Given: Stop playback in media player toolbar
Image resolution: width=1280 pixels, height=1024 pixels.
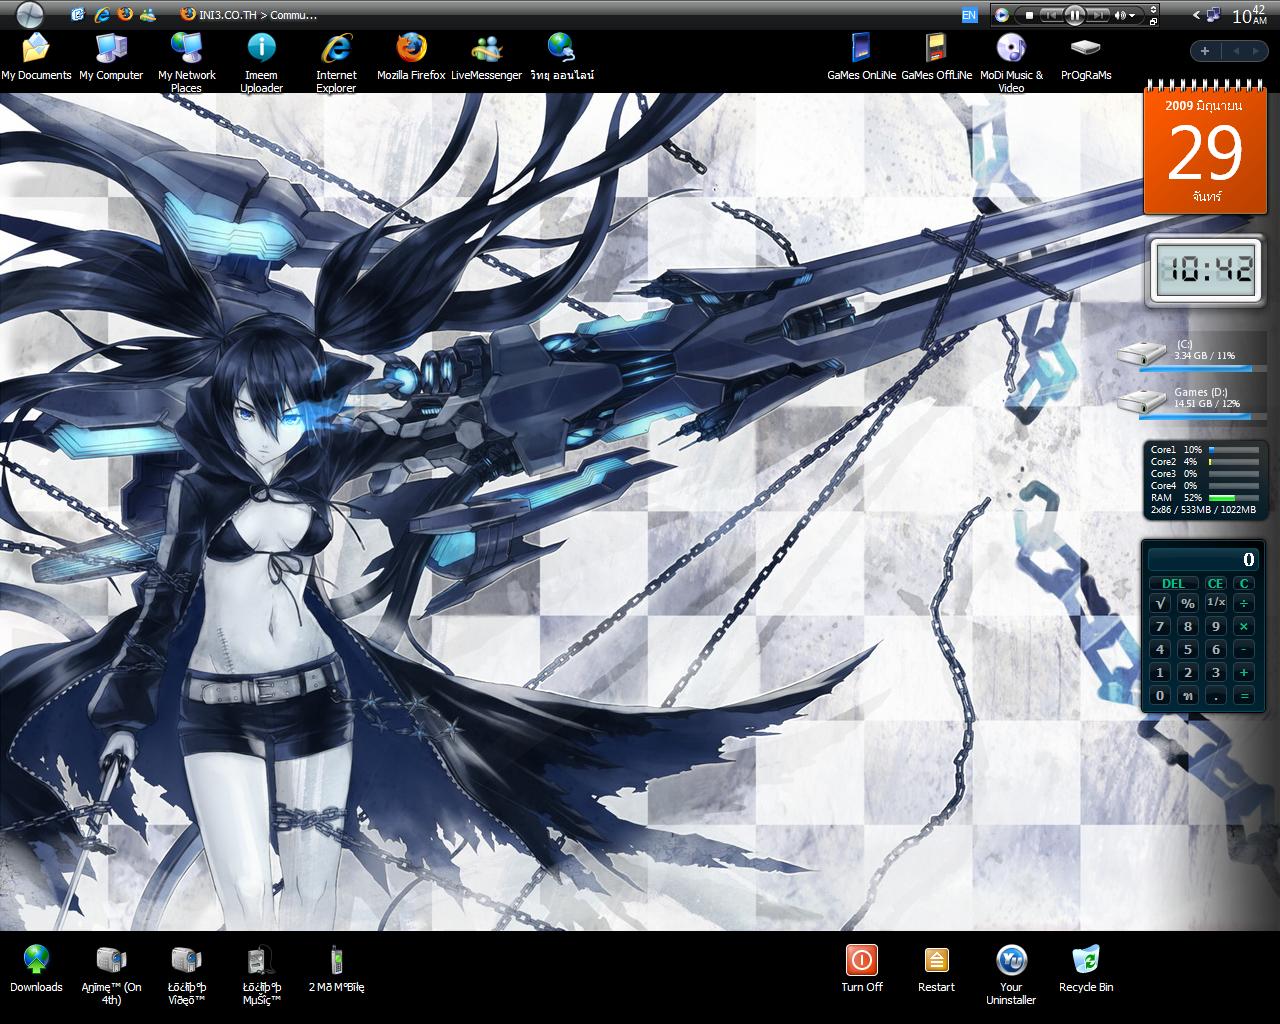Looking at the screenshot, I should click(1028, 15).
